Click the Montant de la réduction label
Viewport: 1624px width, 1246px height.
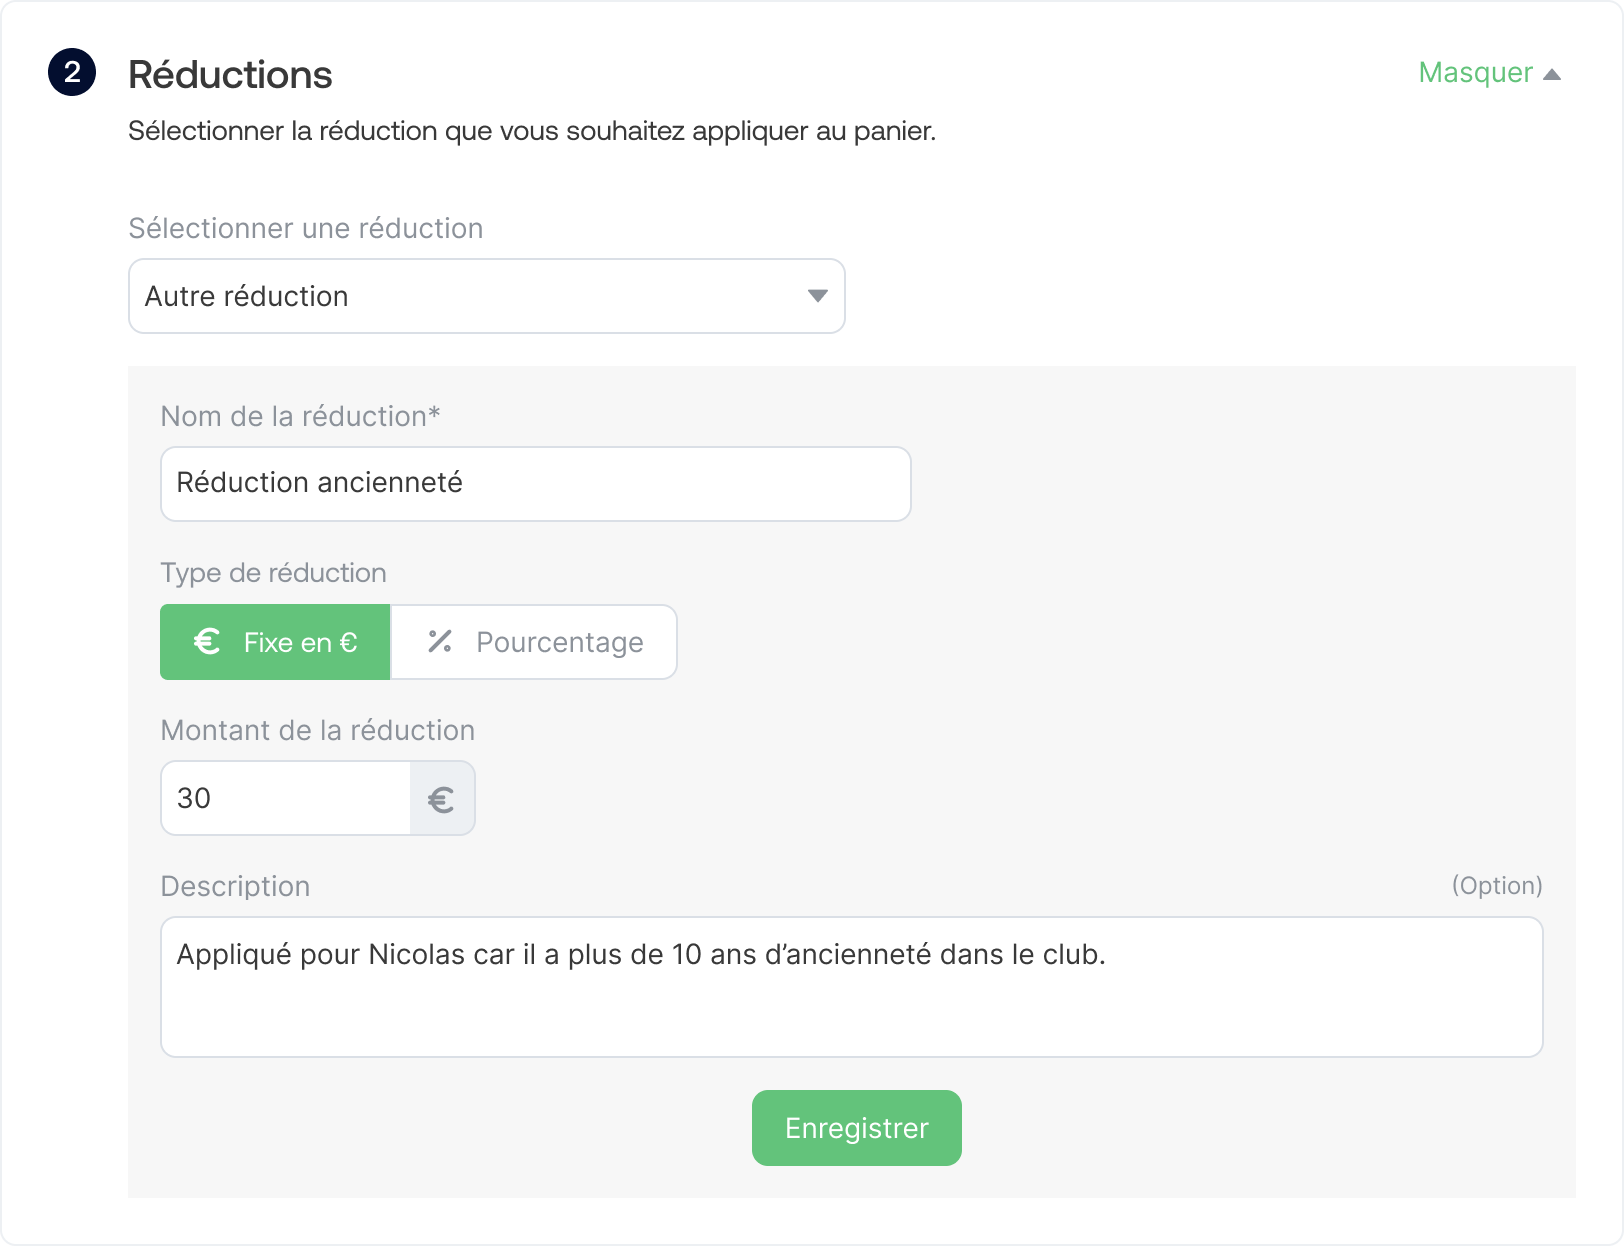click(317, 731)
